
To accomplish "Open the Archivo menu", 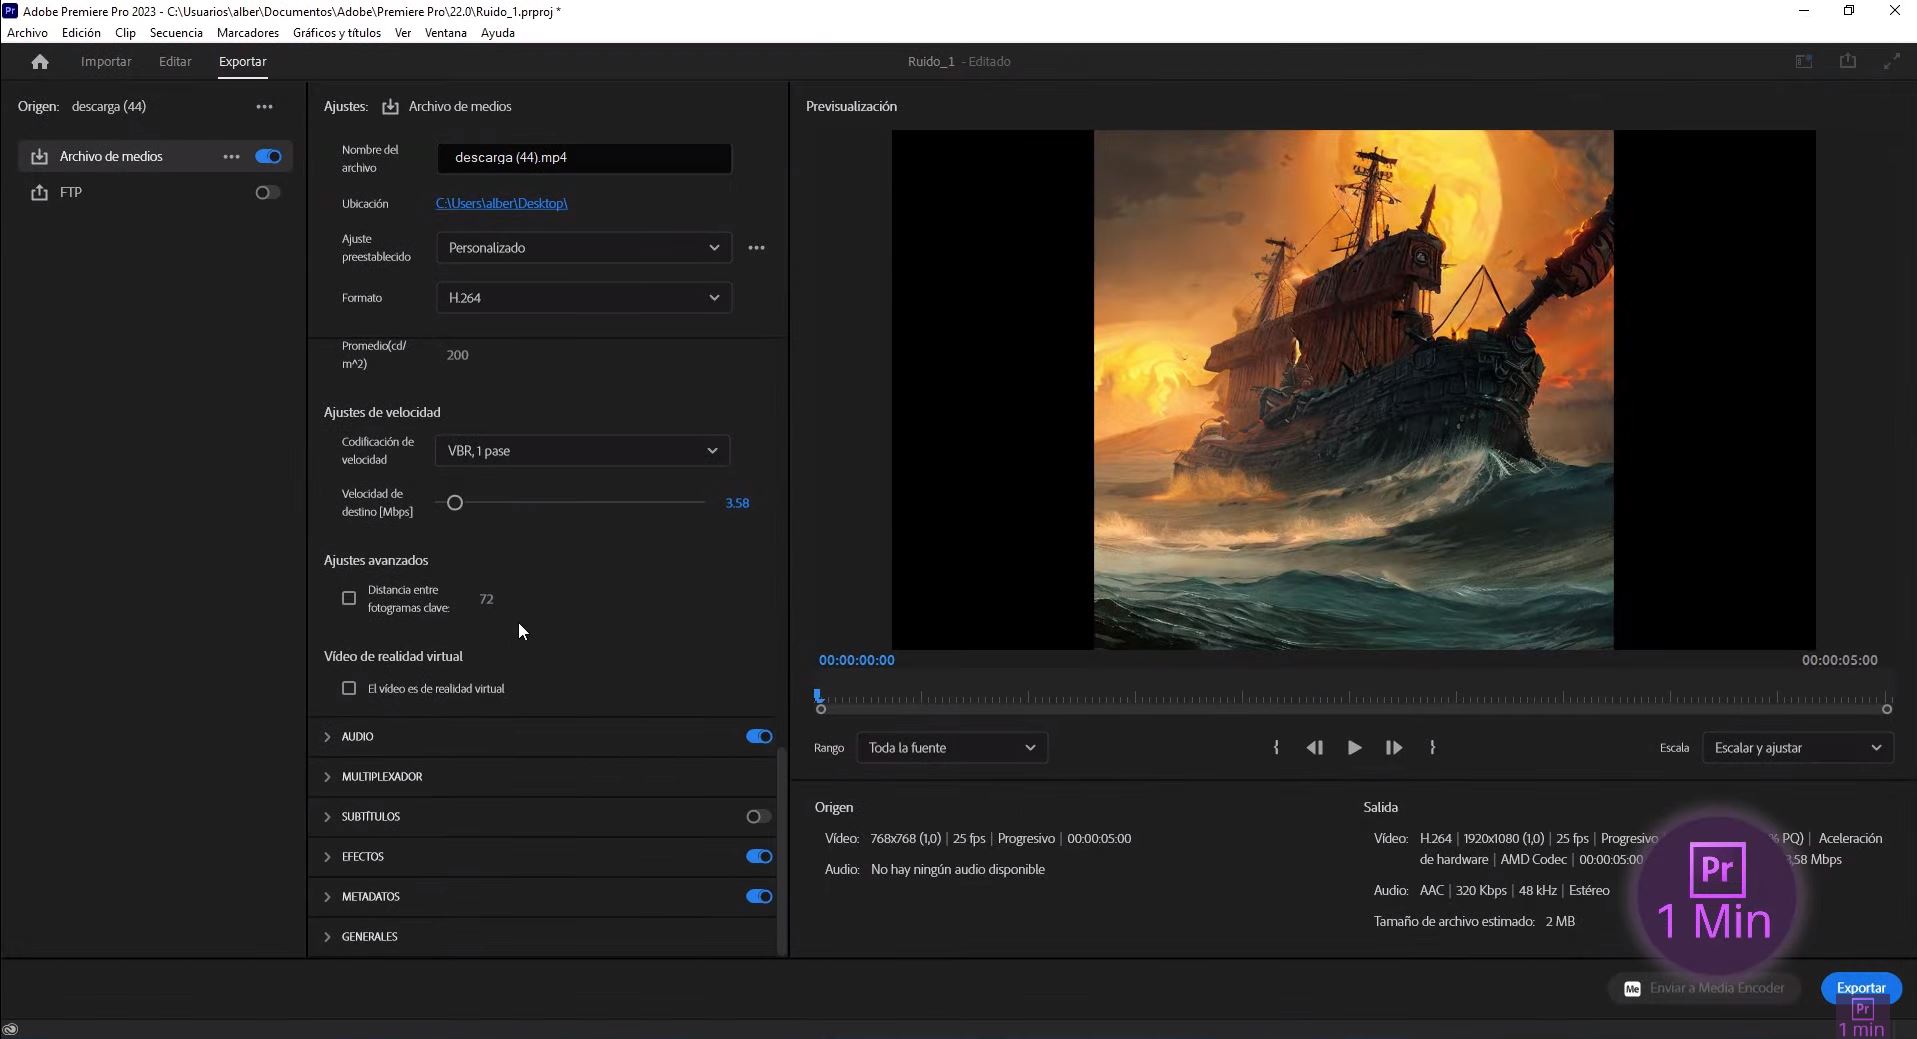I will pos(27,32).
